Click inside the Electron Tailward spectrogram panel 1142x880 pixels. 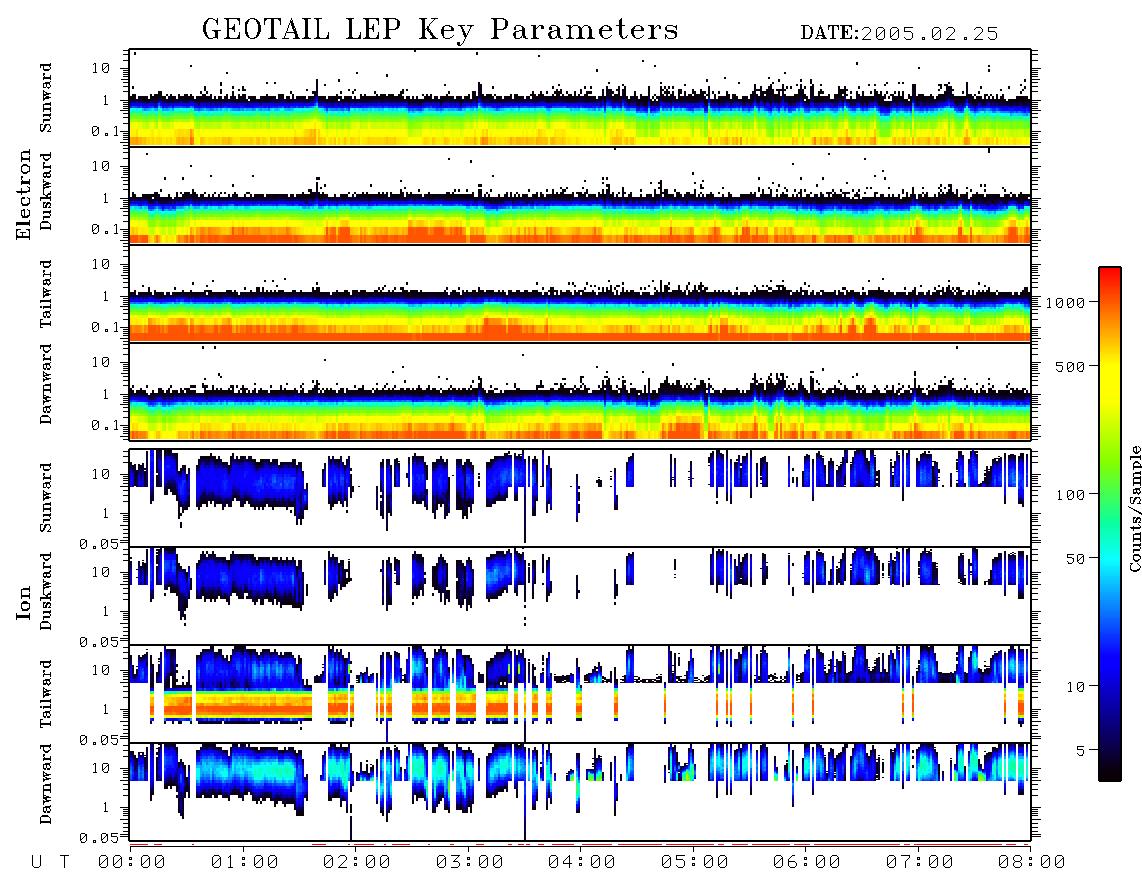click(580, 294)
